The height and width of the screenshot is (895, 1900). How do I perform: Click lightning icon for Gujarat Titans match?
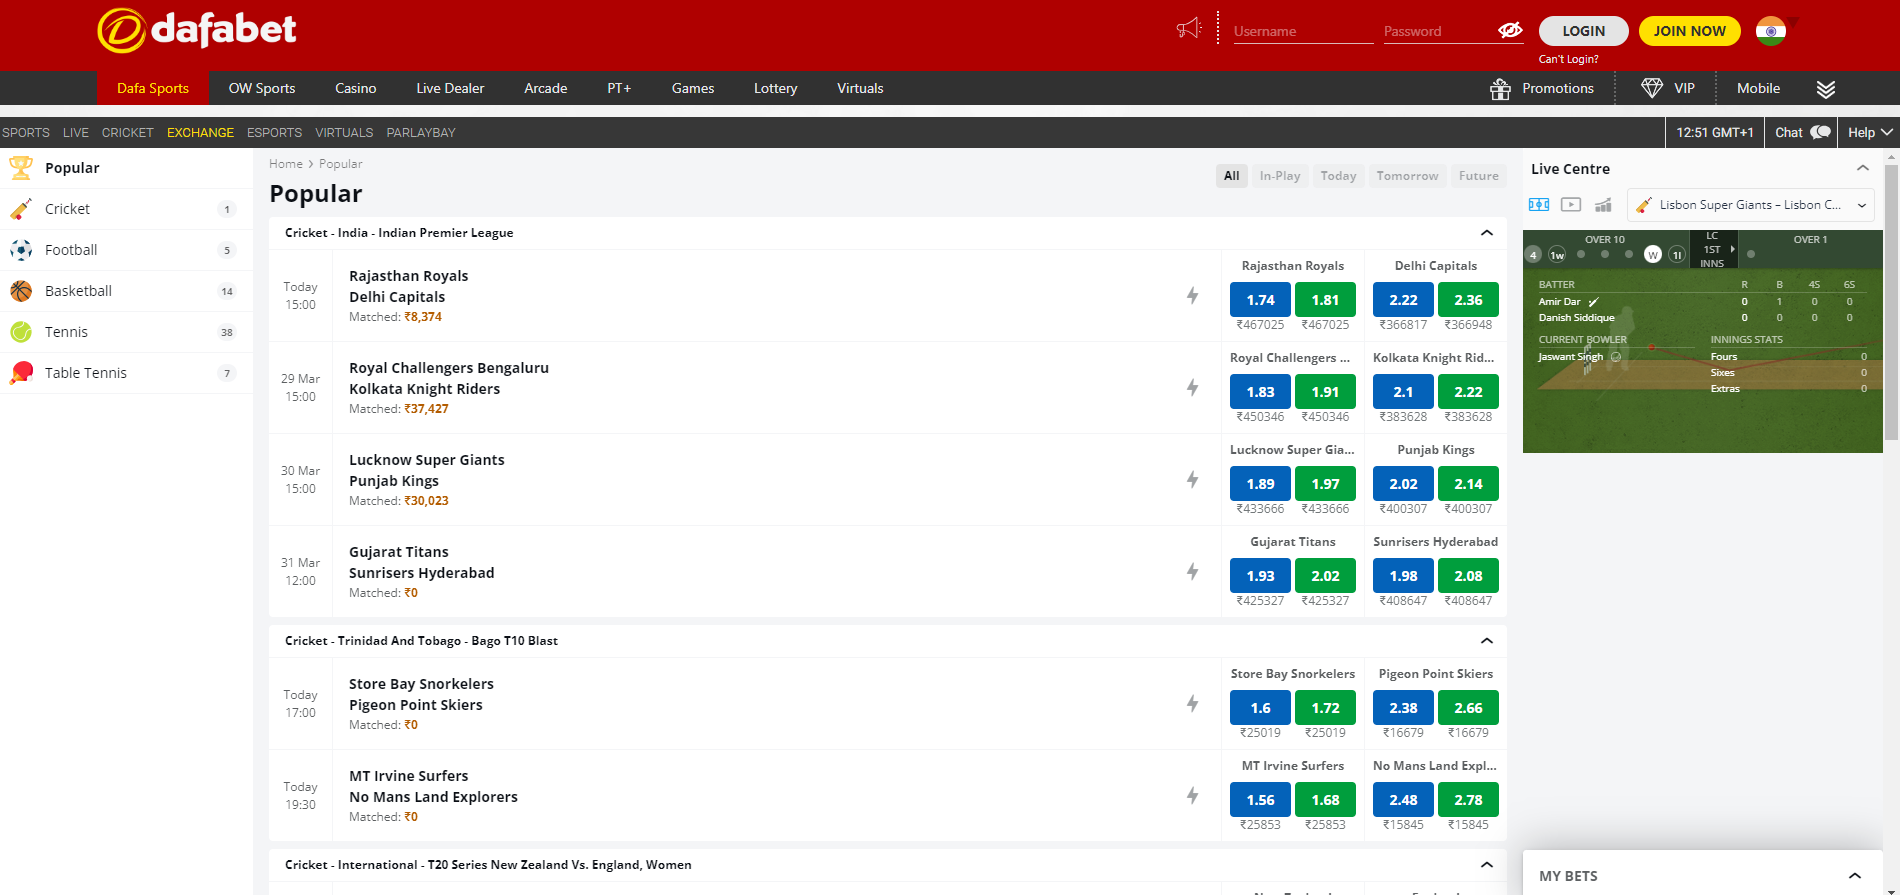1192,571
